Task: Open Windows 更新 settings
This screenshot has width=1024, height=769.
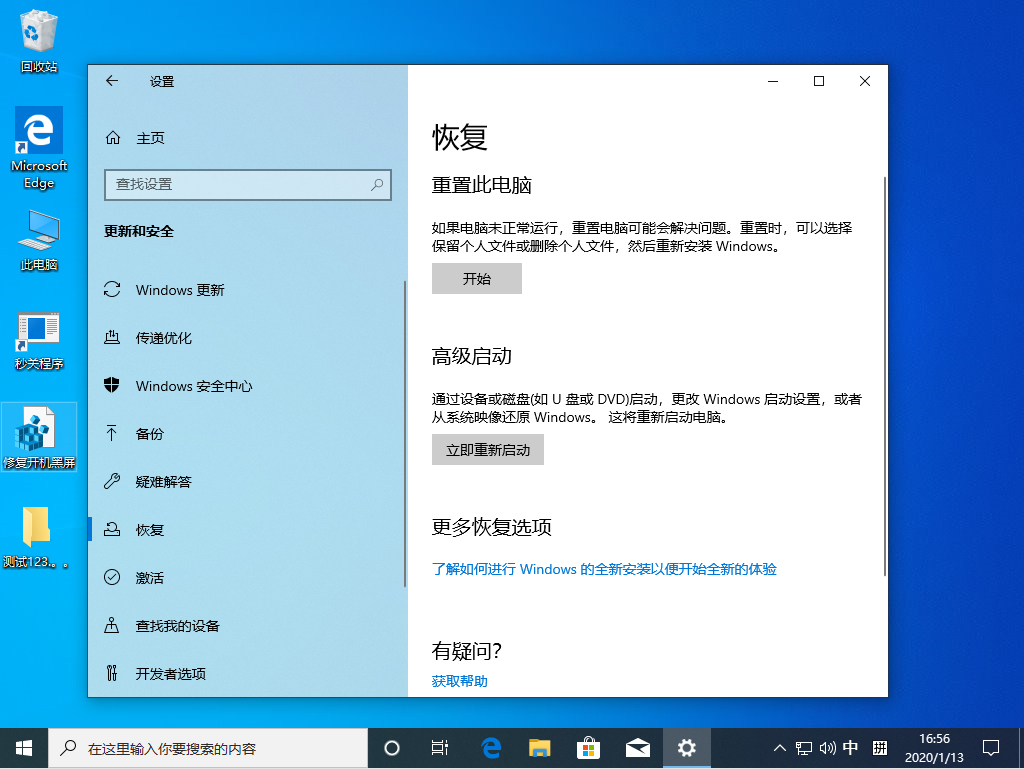Action: [x=180, y=290]
